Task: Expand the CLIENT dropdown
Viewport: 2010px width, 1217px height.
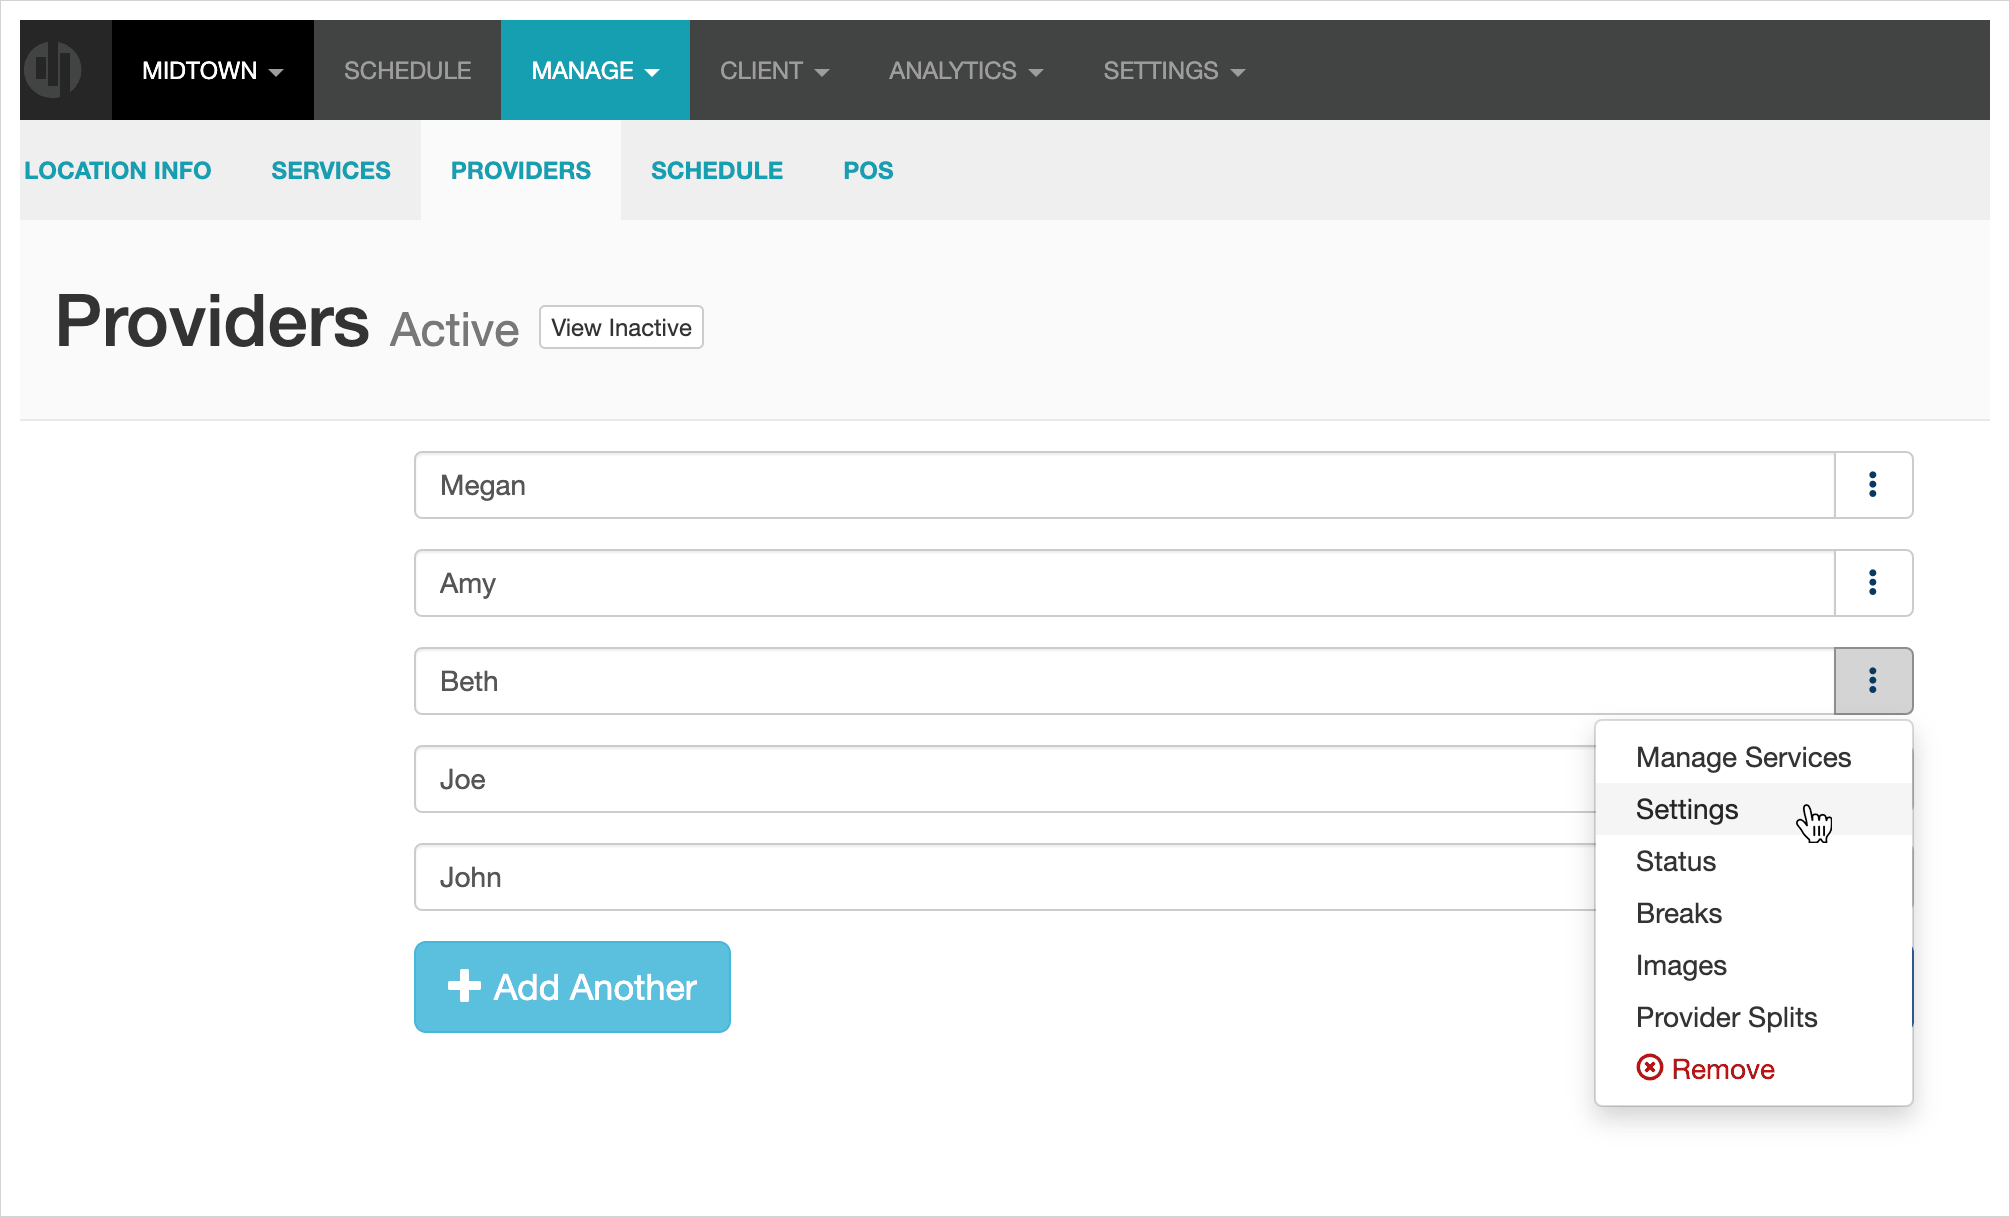Action: pos(774,70)
